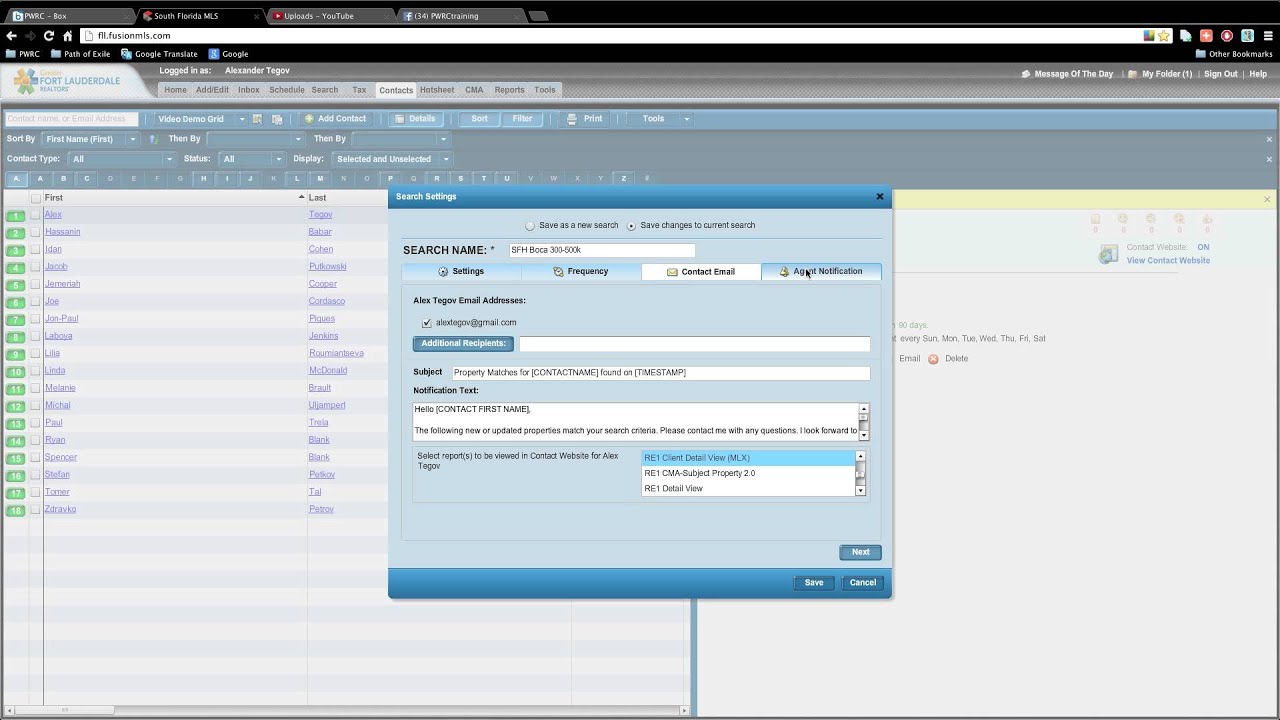1280x720 pixels.
Task: Open the Google Translate bookmark
Action: point(158,54)
